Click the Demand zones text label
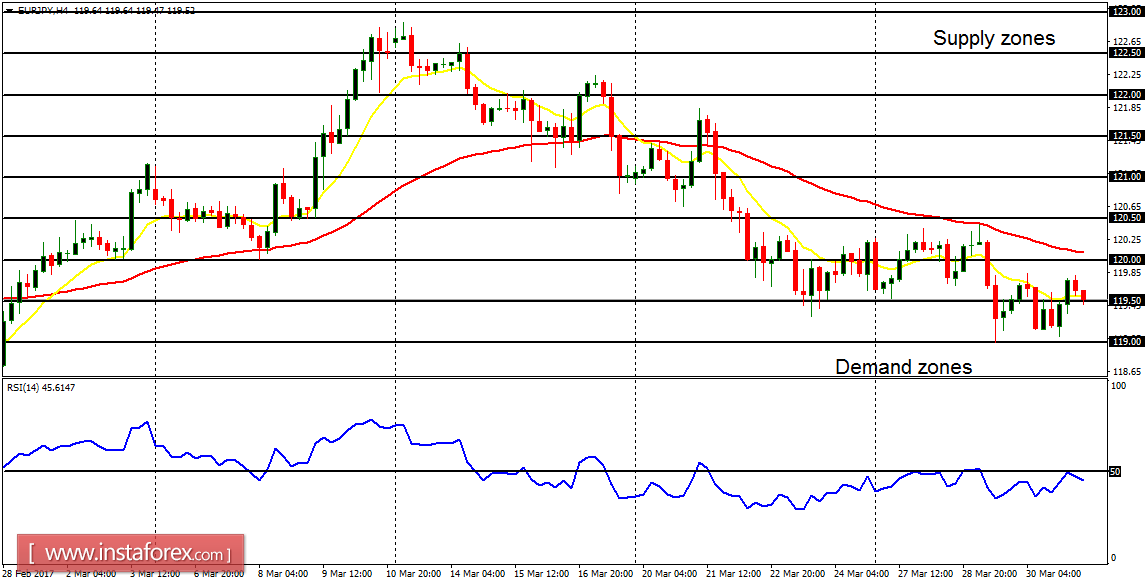 coord(903,368)
